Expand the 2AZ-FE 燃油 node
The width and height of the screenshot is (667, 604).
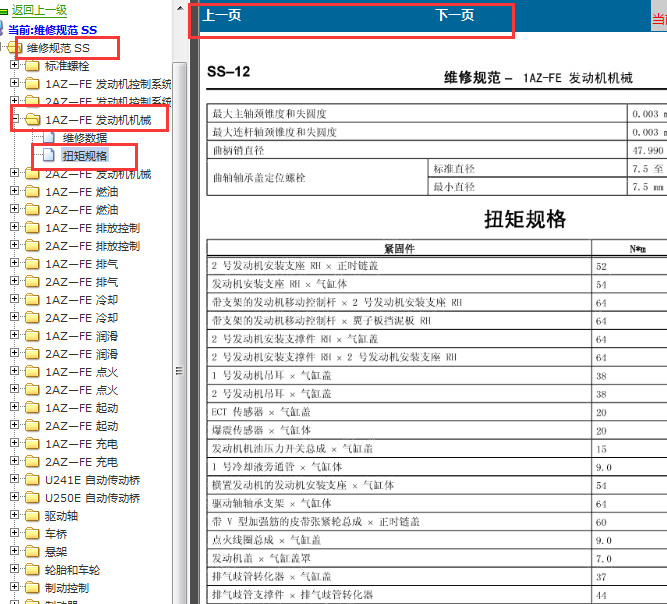pyautogui.click(x=14, y=208)
